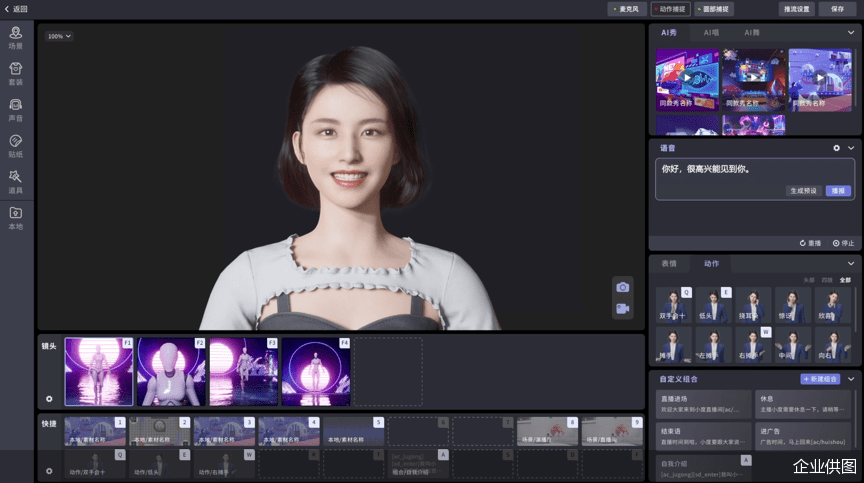Click the camera snapshot icon on preview
This screenshot has width=864, height=483.
click(623, 287)
